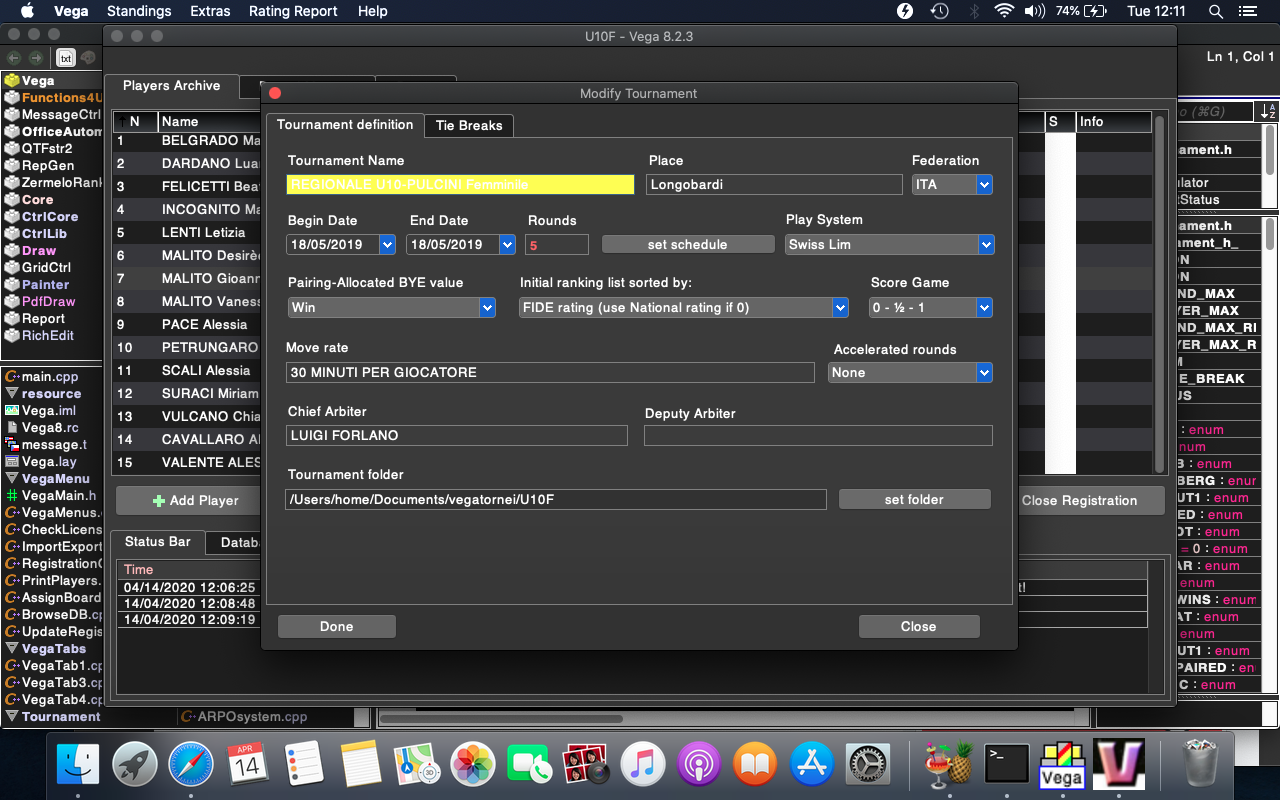Open the Pairing-Allocated BYE value dropdown
This screenshot has width=1280, height=800.
tap(391, 308)
